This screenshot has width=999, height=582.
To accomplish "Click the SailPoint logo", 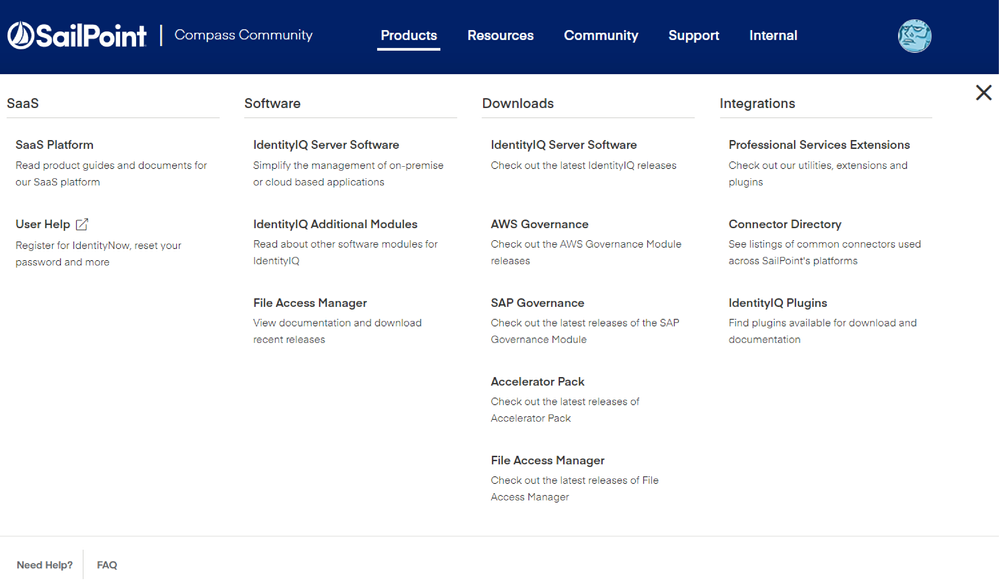I will click(77, 36).
